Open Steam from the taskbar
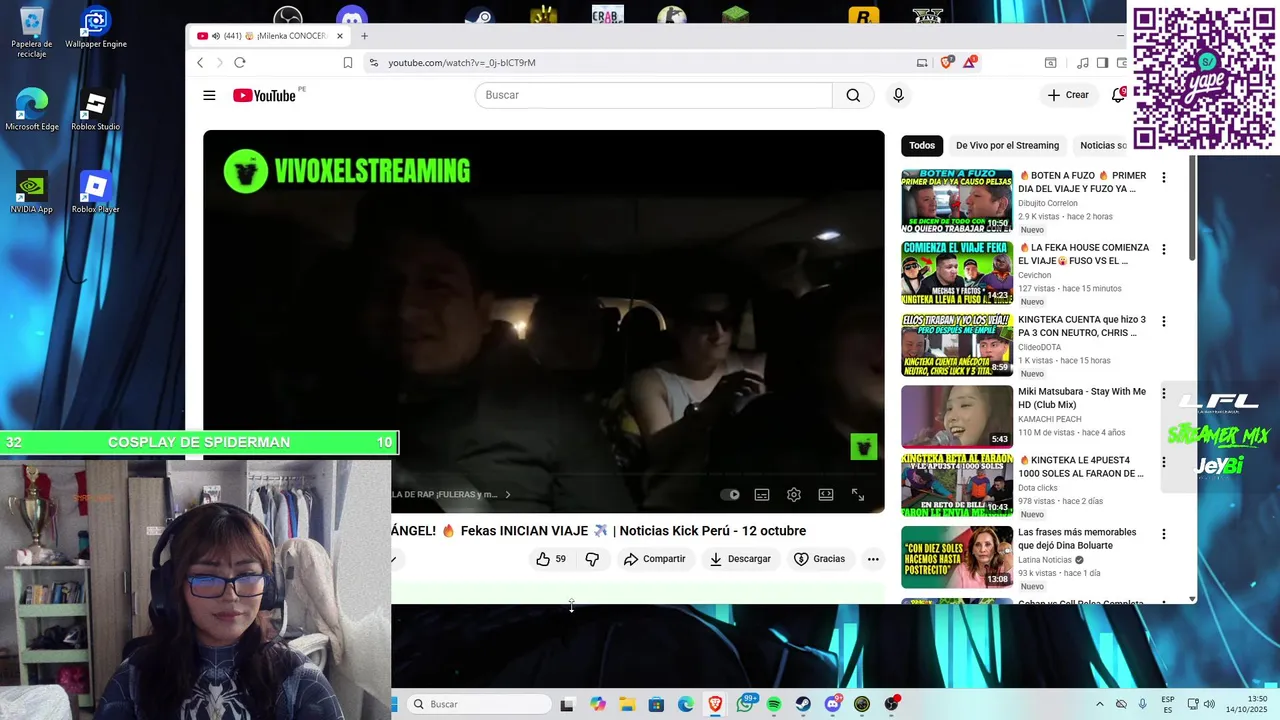Screen dimensions: 1280x720 pyautogui.click(x=803, y=704)
